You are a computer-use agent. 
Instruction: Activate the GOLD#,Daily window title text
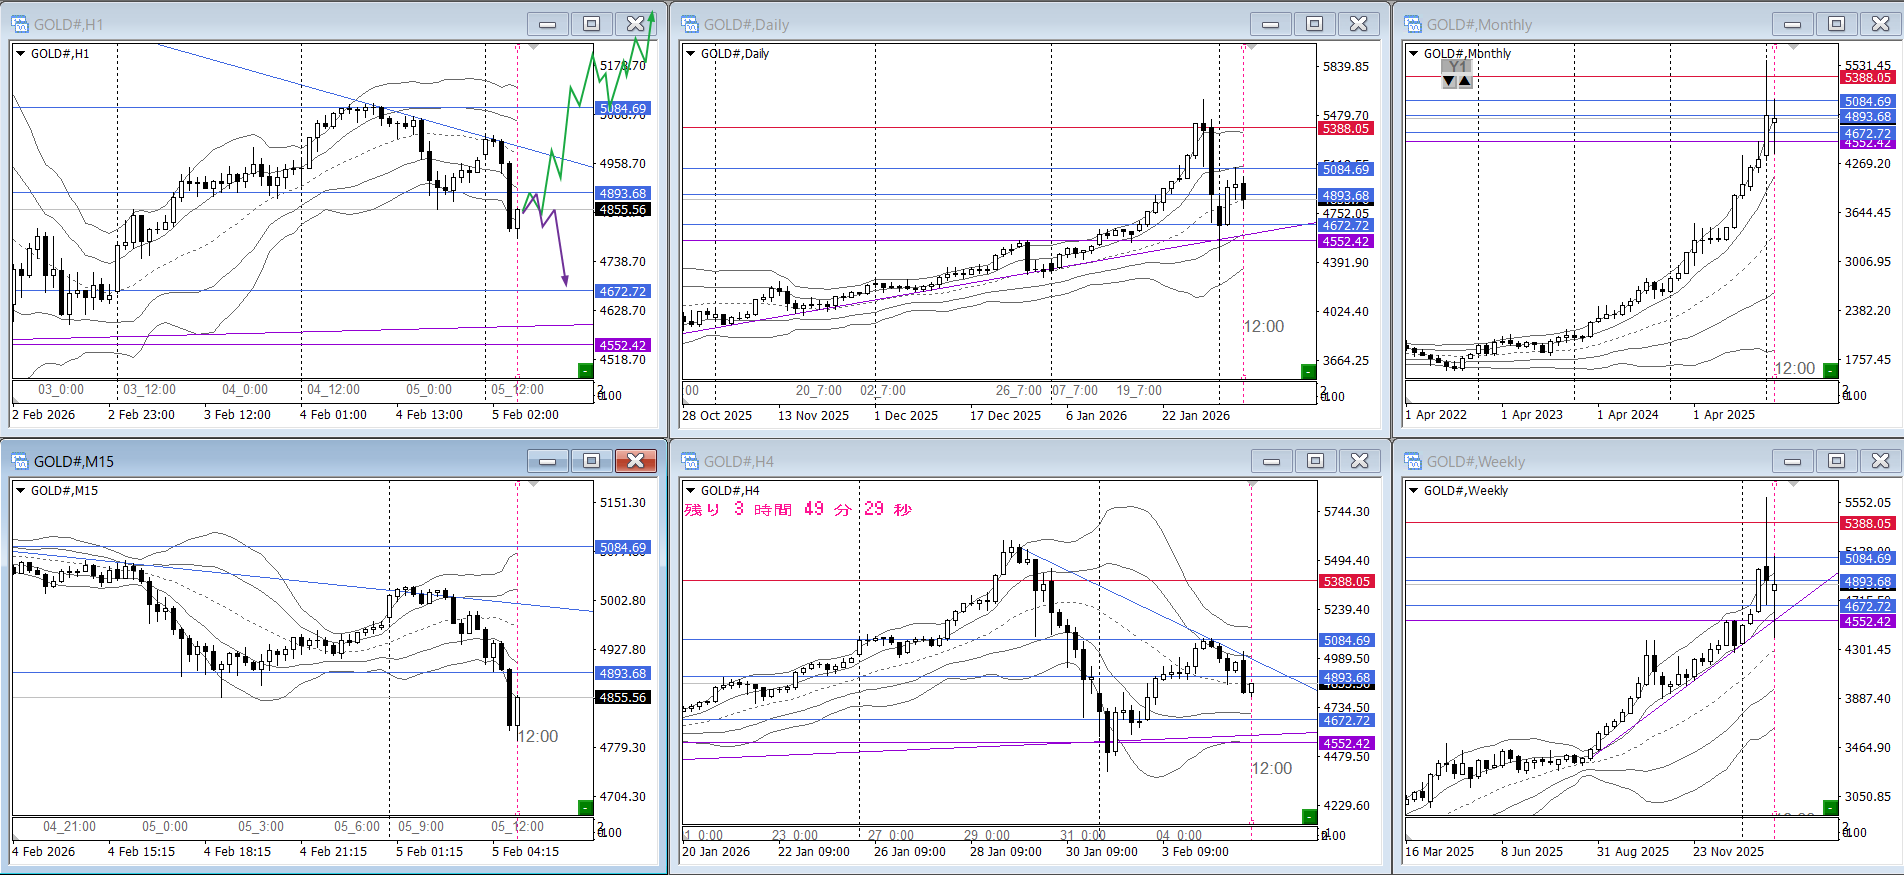(746, 24)
